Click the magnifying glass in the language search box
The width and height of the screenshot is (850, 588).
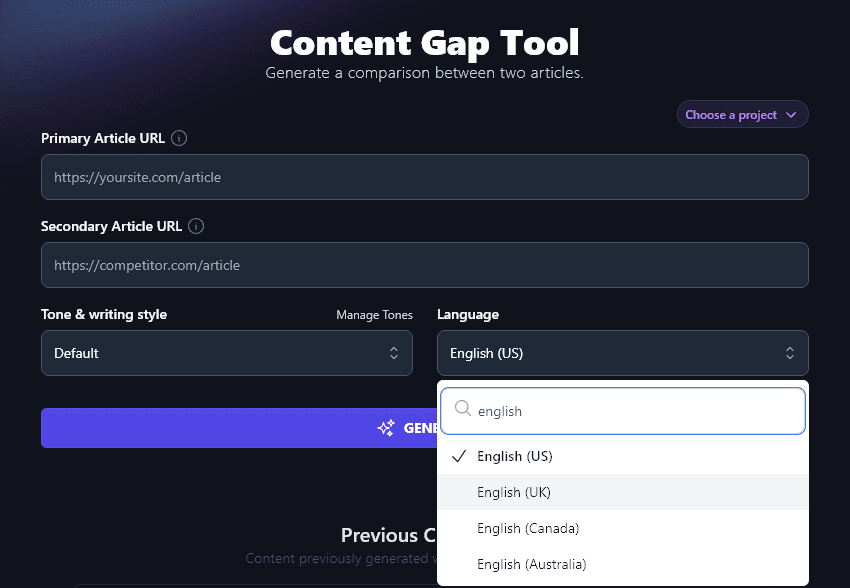(462, 409)
